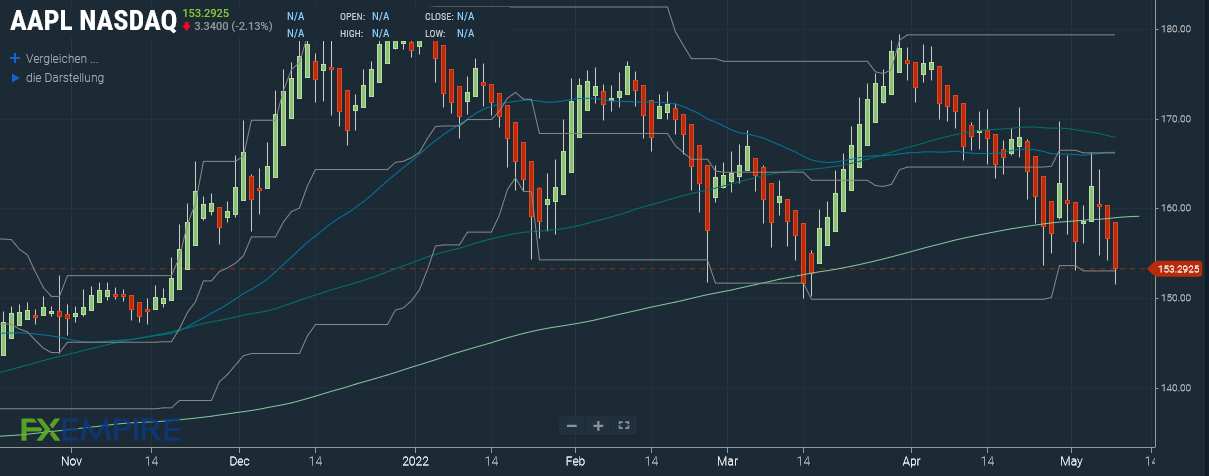Viewport: 1209px width, 476px height.
Task: Click the Nov date axis label
Action: (70, 462)
